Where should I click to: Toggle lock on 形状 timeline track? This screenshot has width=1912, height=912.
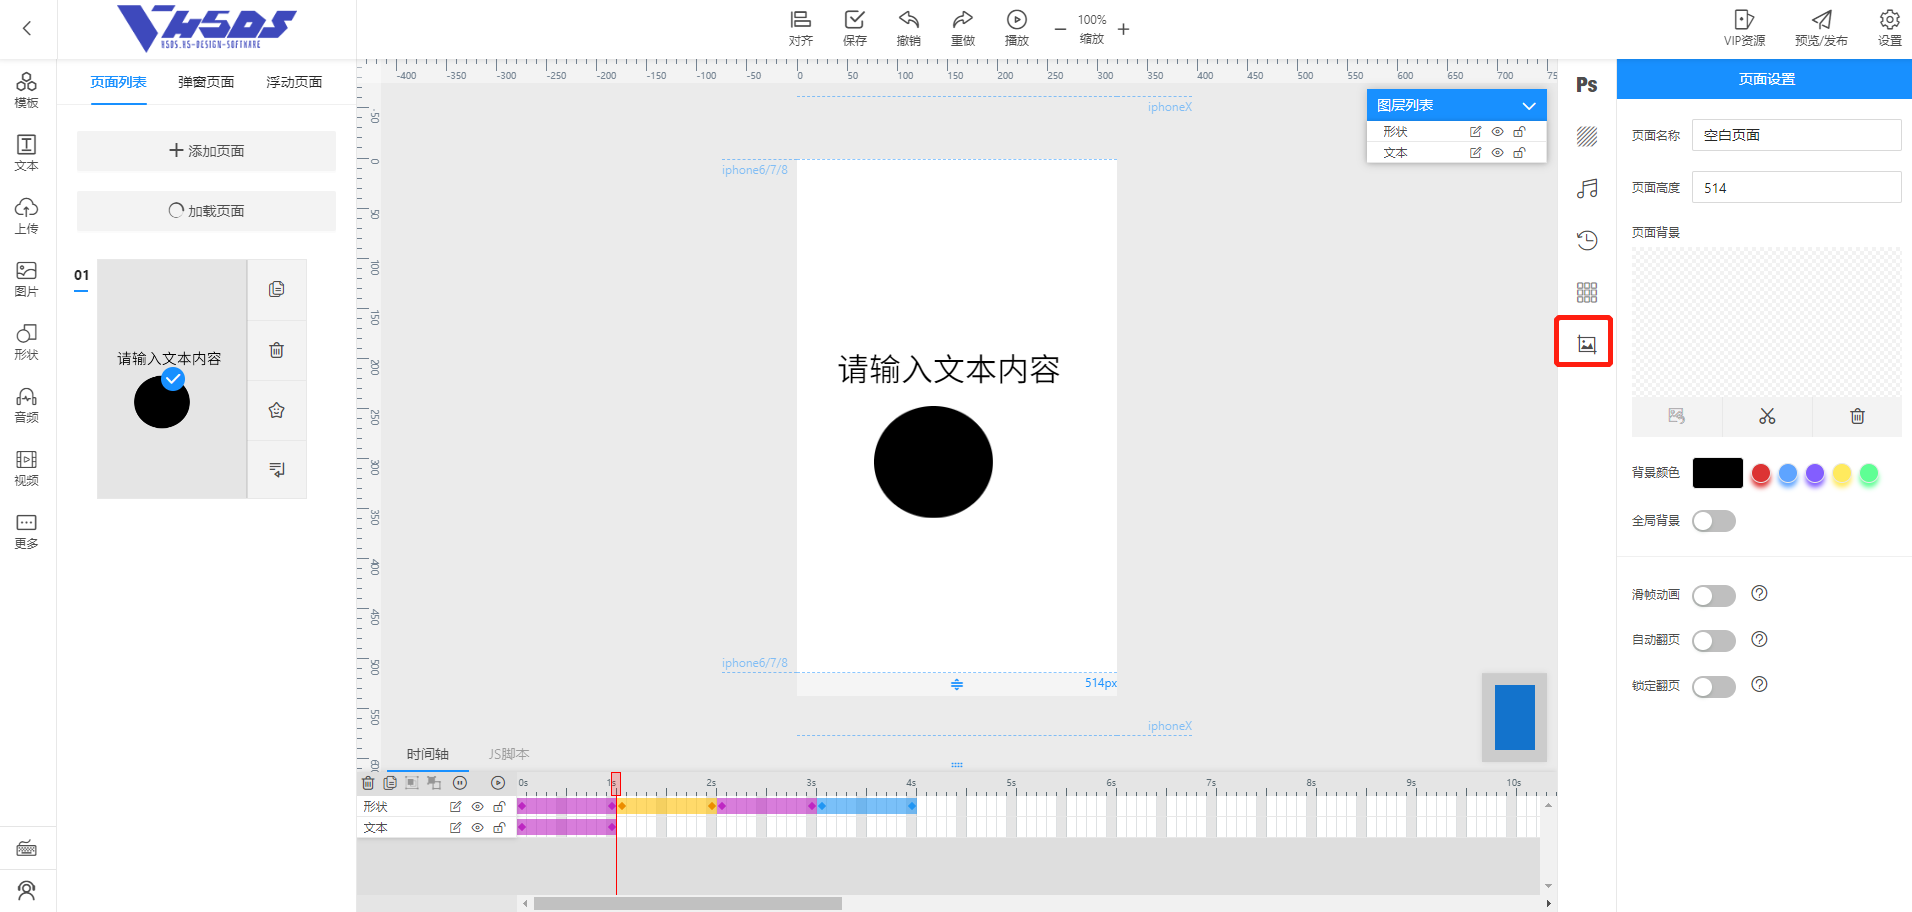[499, 807]
